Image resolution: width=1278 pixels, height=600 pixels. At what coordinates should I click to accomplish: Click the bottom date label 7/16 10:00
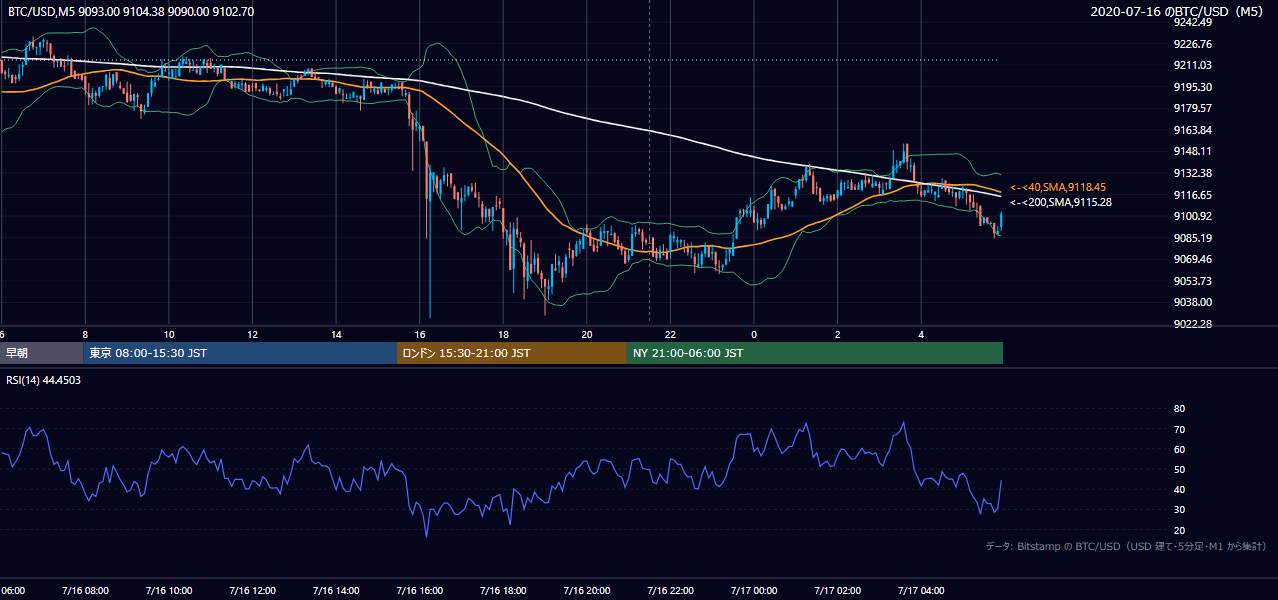[168, 591]
